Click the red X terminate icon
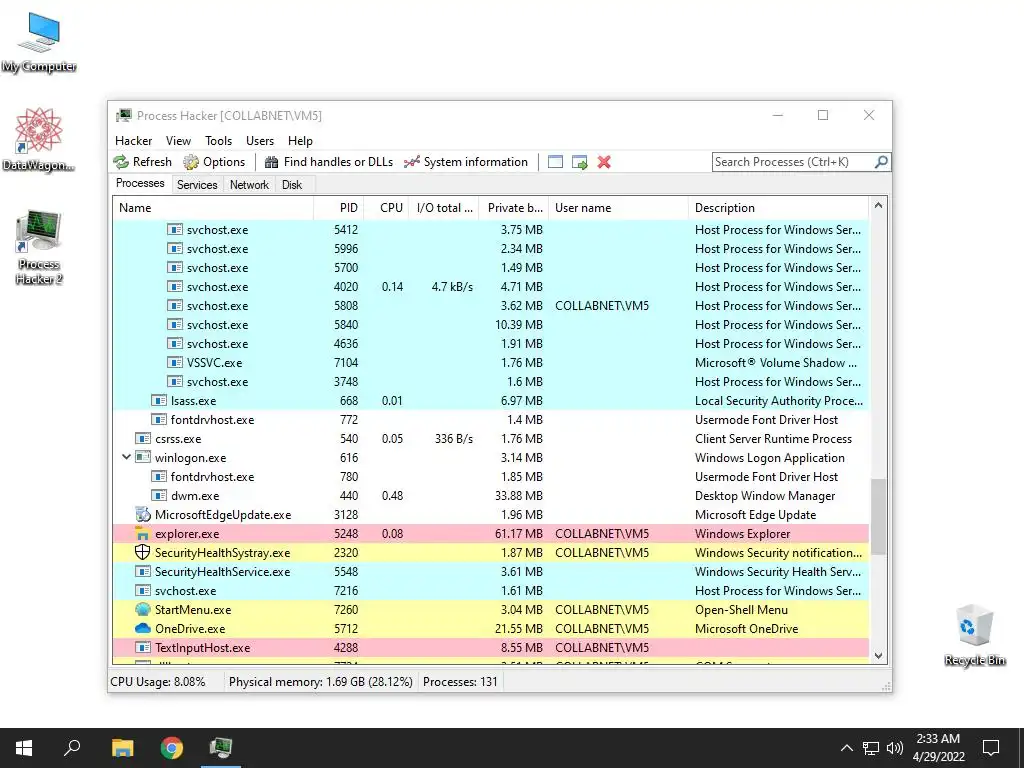The width and height of the screenshot is (1024, 768). pos(604,162)
